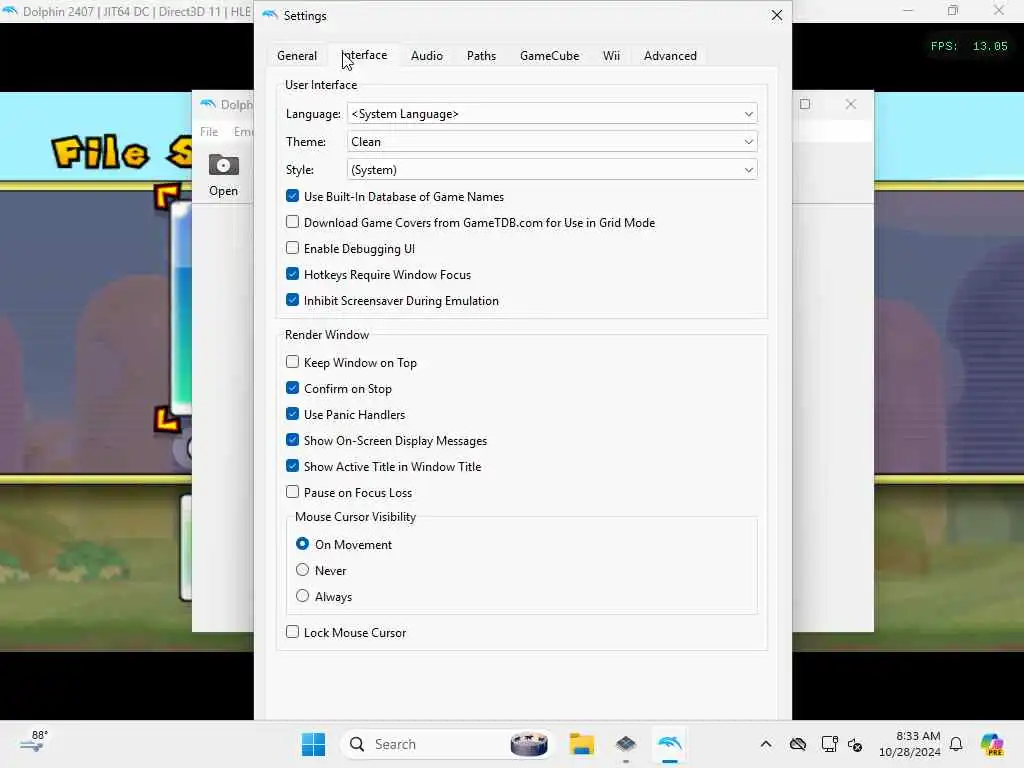Open the weather widget showing 88°
Screen dimensions: 1024x768
coord(34,742)
